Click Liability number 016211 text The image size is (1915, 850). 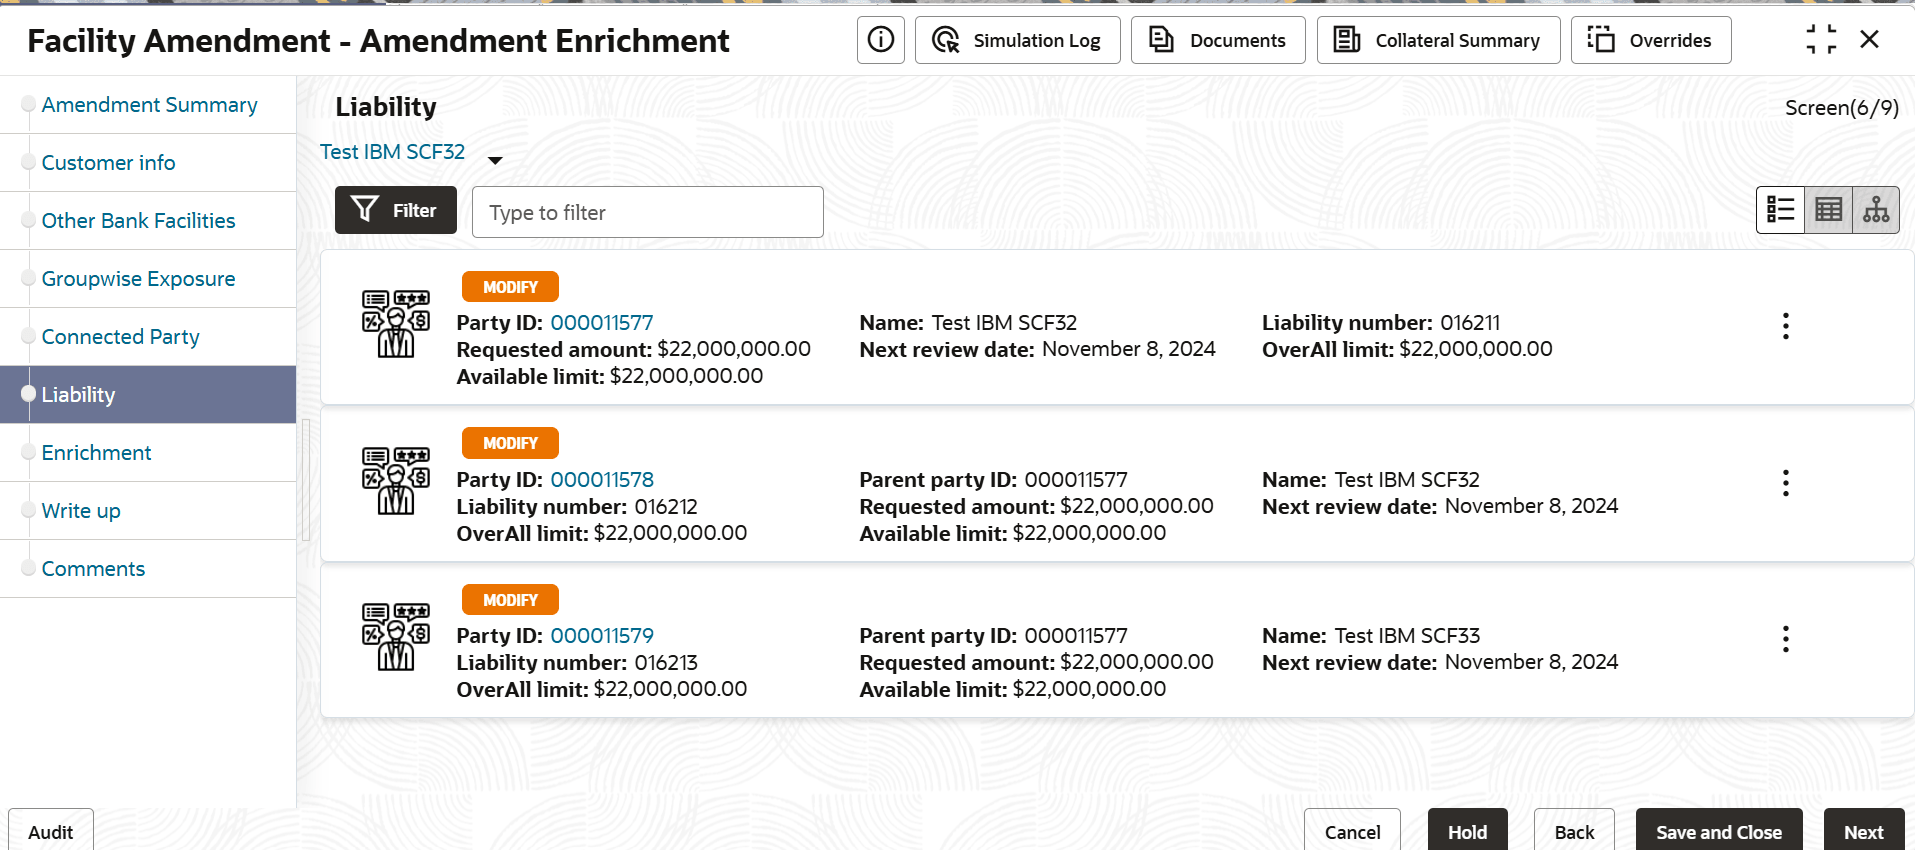[1381, 323]
